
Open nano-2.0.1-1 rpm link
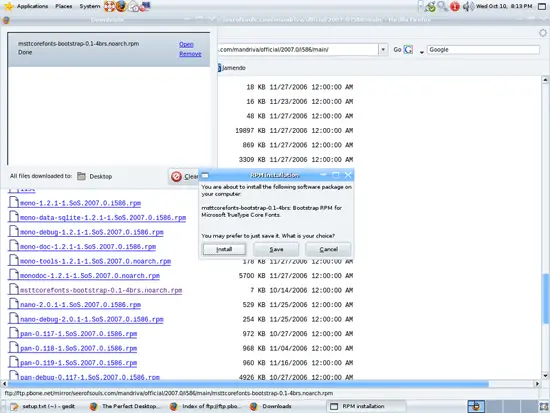pos(80,305)
